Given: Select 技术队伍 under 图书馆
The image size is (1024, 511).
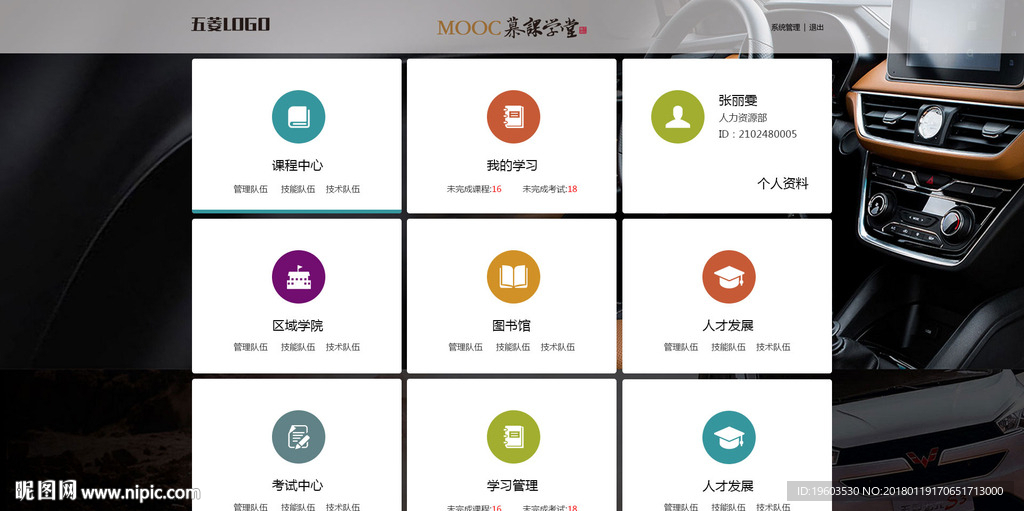Looking at the screenshot, I should coord(558,347).
